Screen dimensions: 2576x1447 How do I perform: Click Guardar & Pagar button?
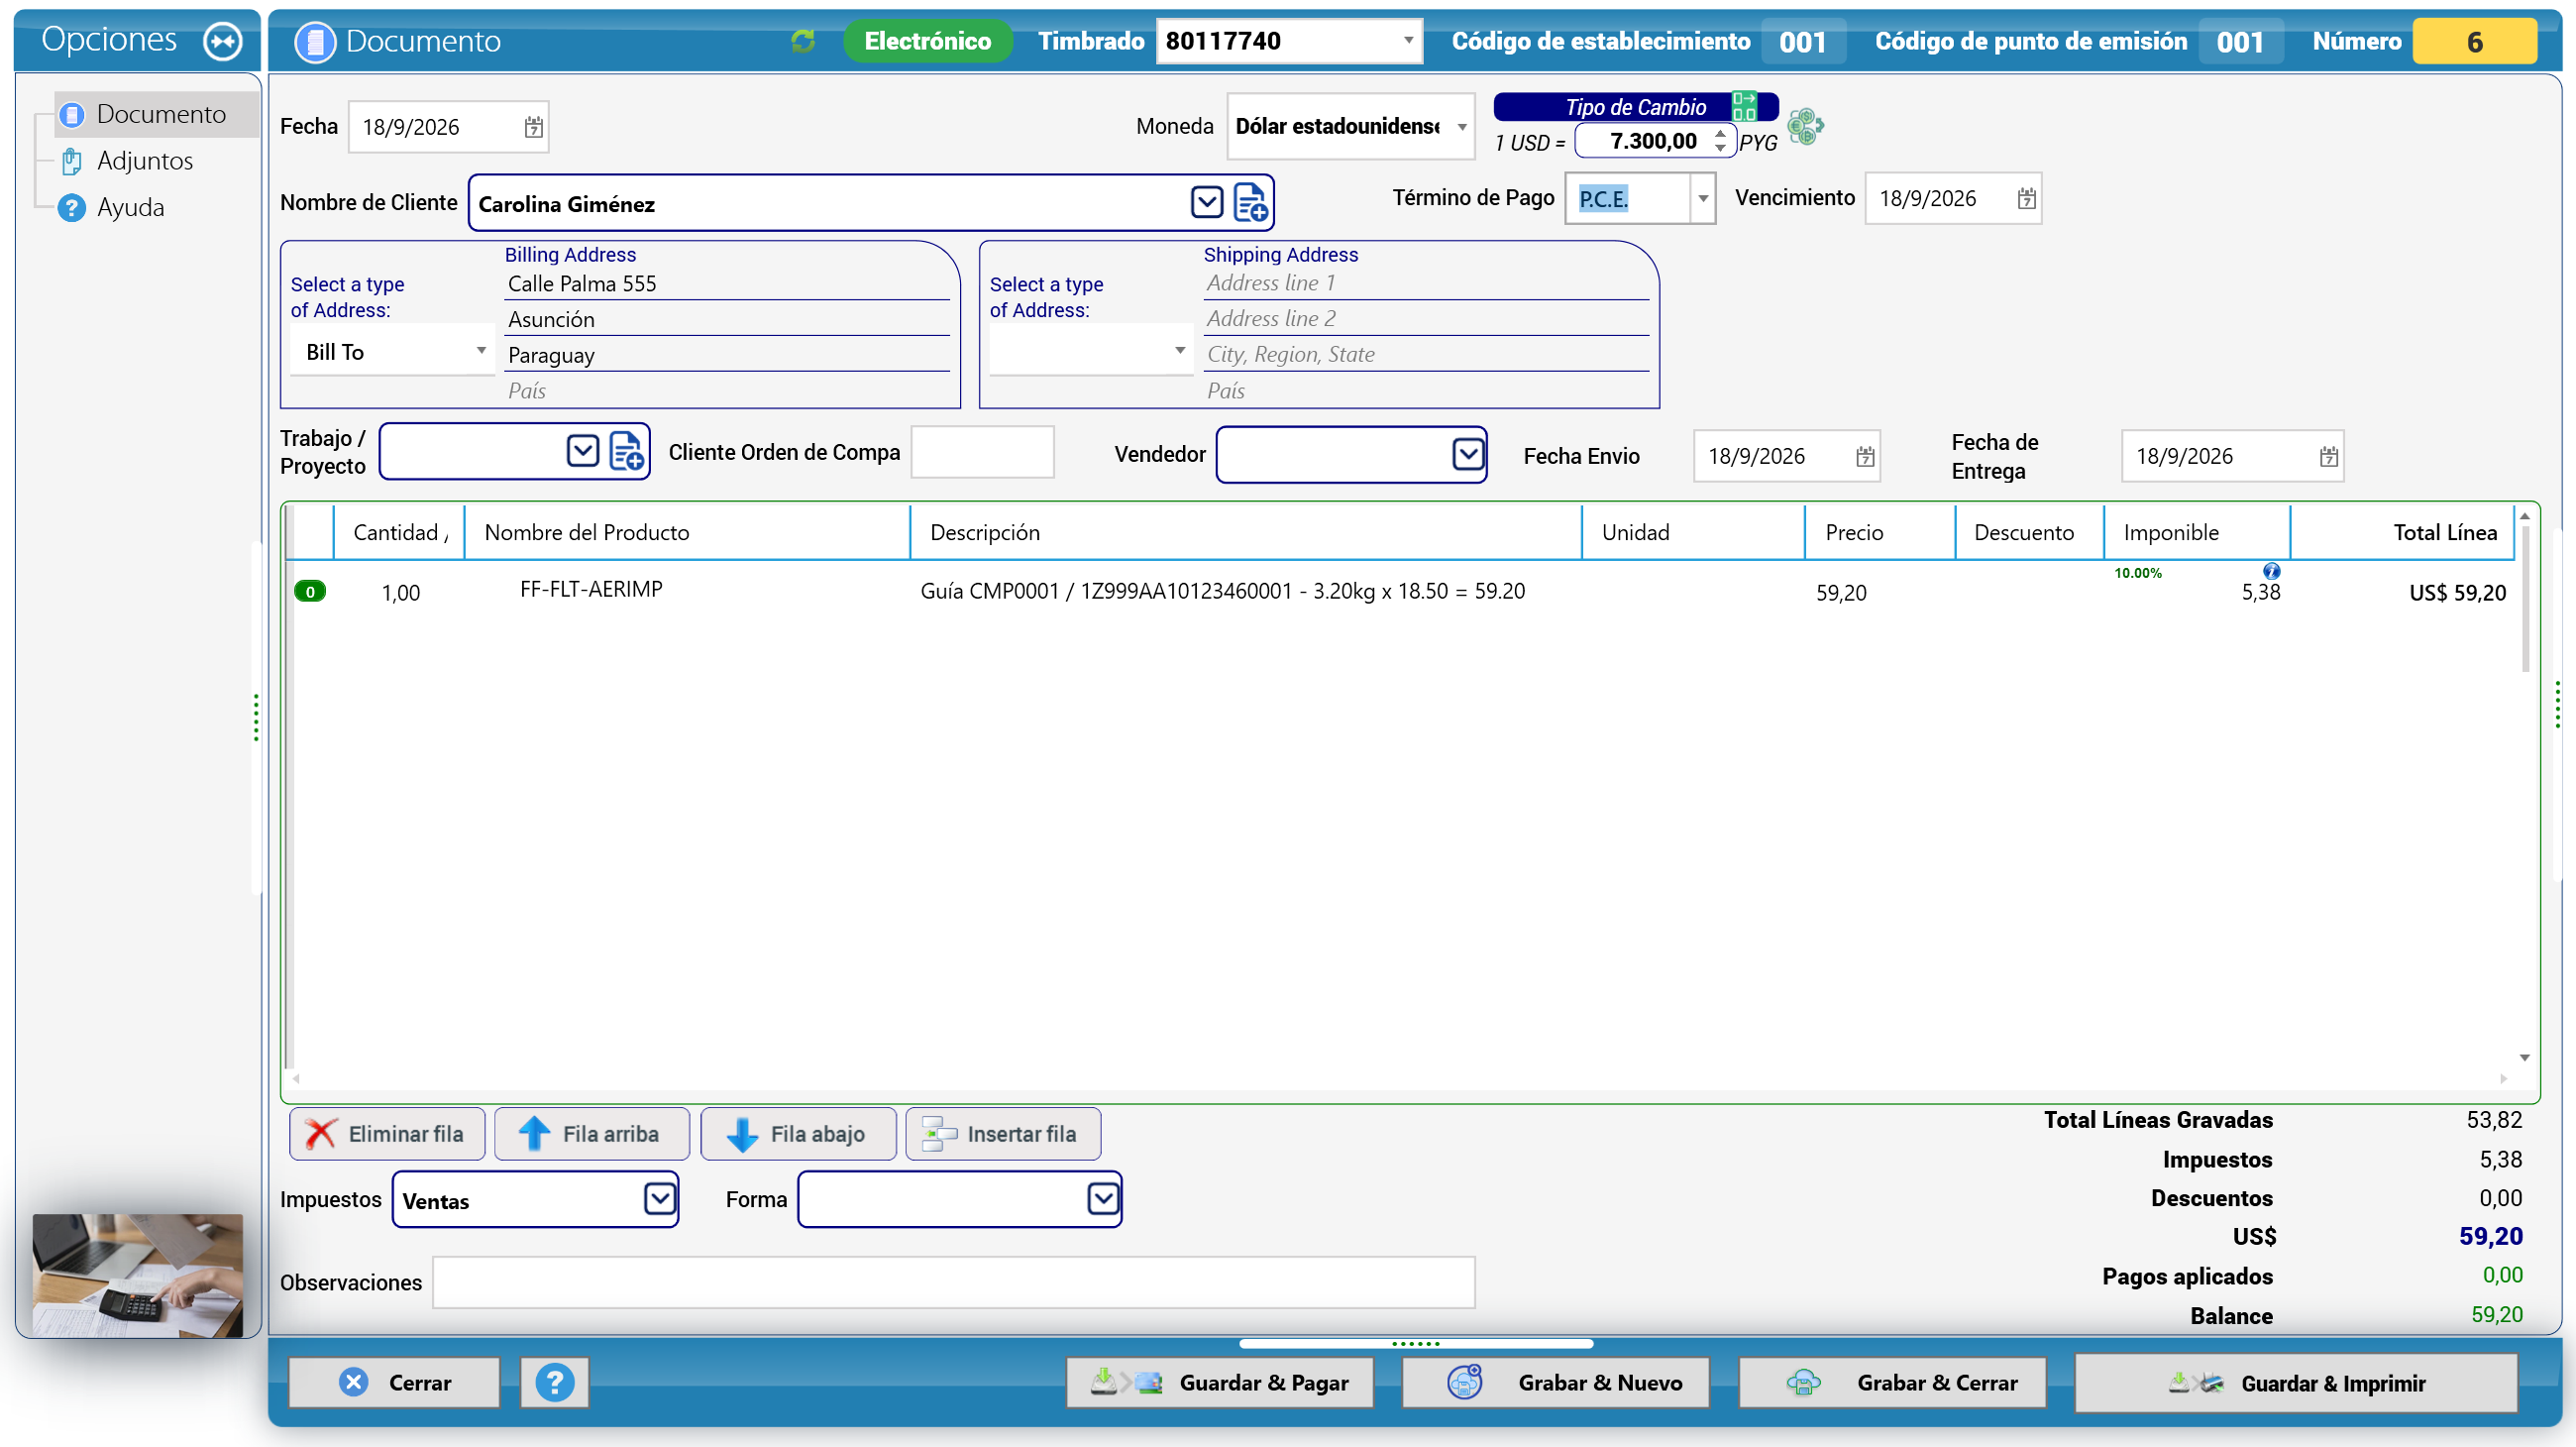[x=1220, y=1382]
